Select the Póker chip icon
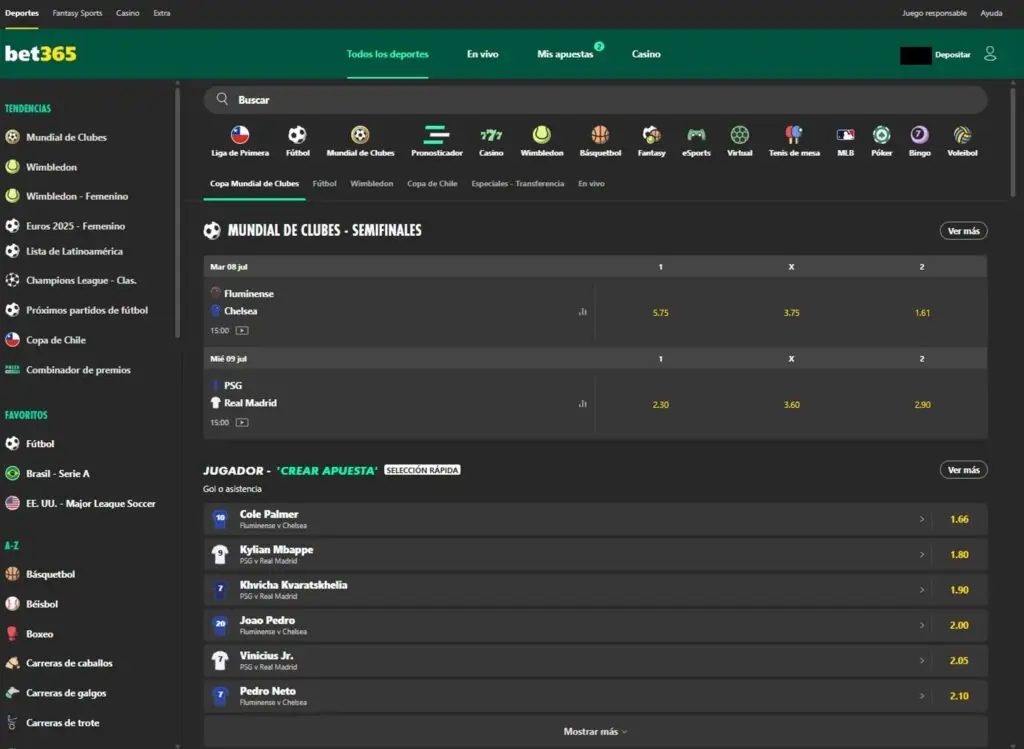This screenshot has width=1024, height=749. pyautogui.click(x=881, y=136)
